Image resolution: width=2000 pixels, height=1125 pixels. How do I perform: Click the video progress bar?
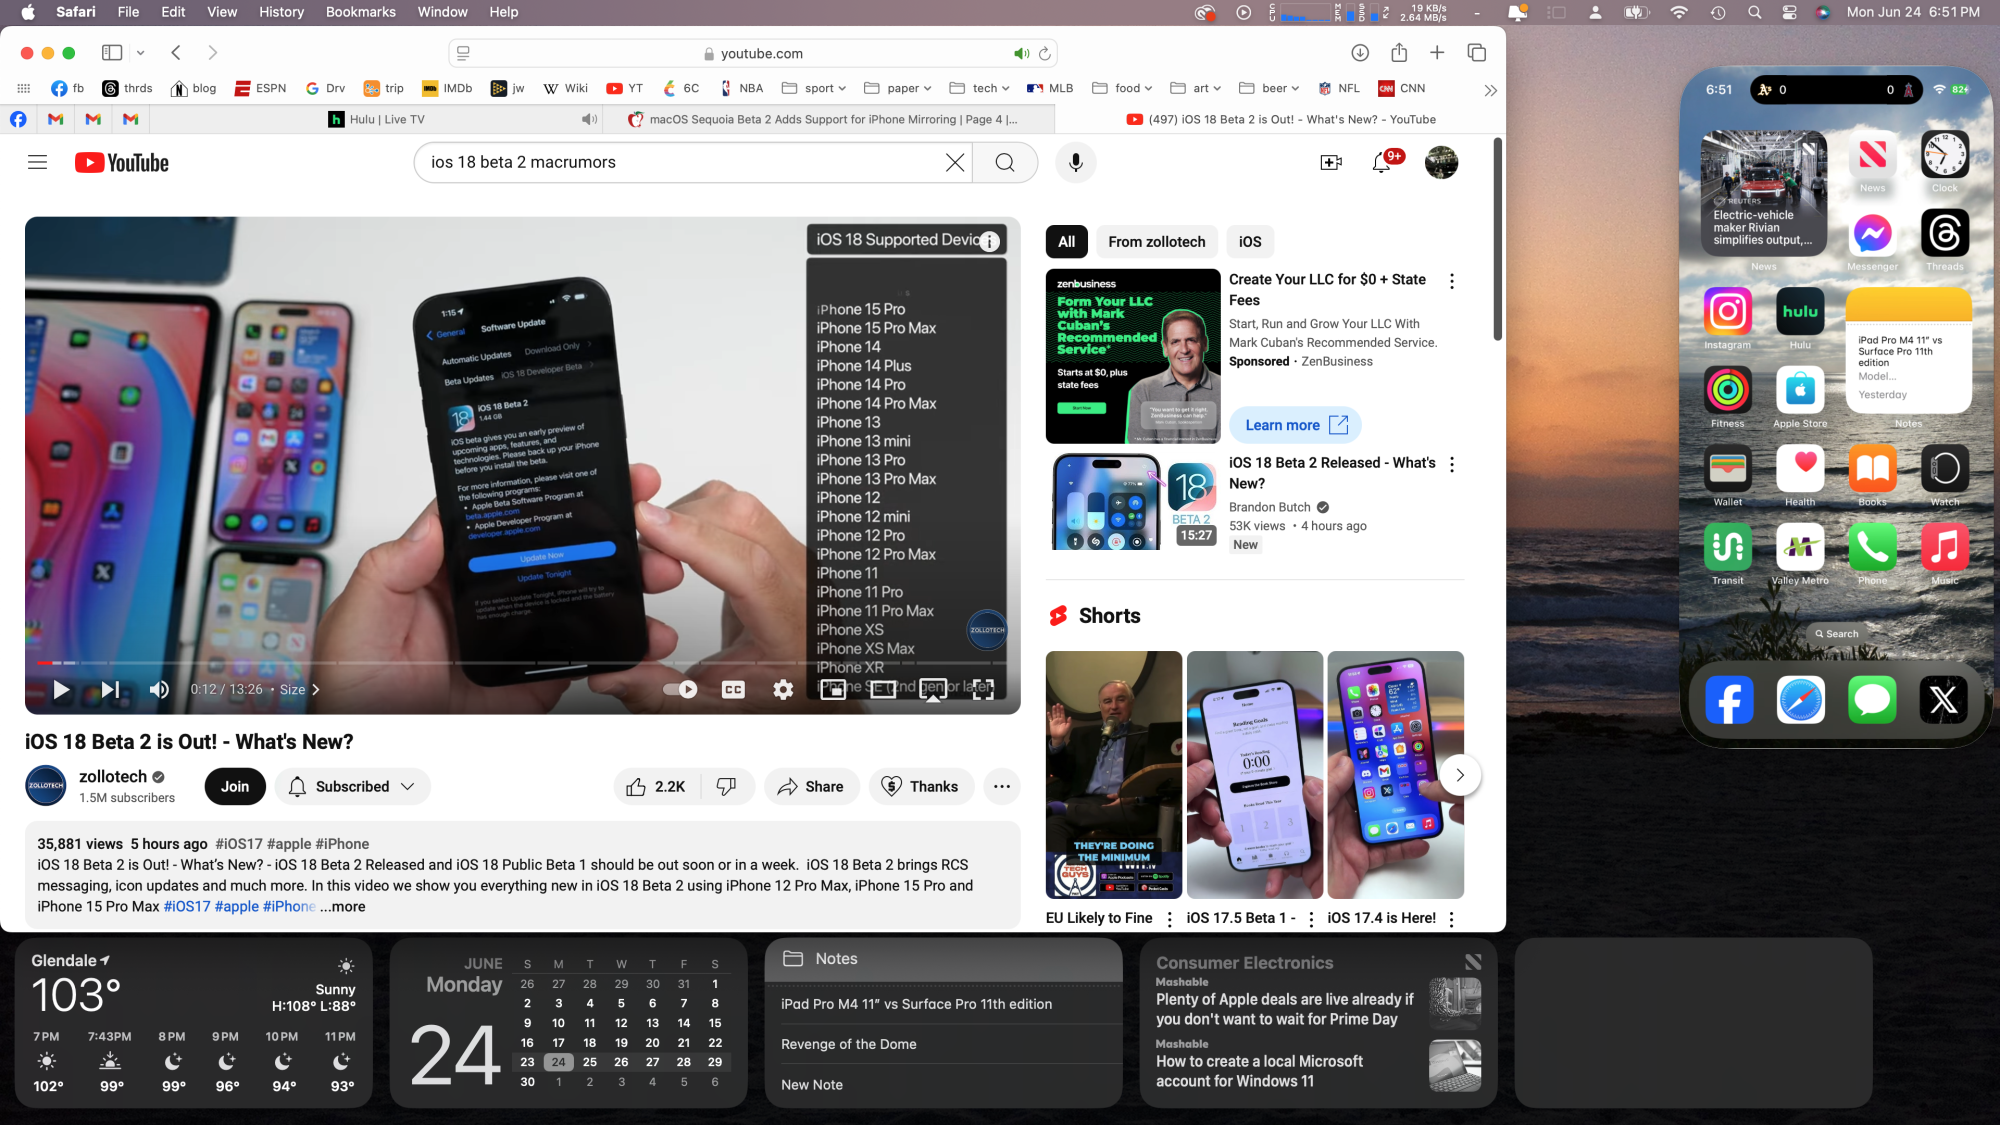tap(500, 662)
